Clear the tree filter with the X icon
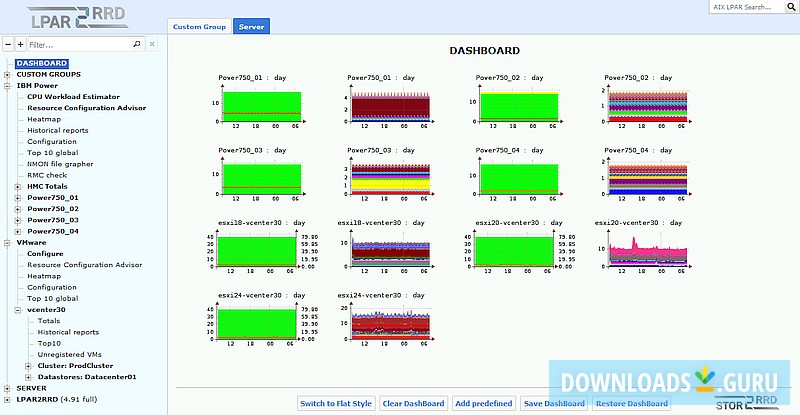 click(x=152, y=44)
